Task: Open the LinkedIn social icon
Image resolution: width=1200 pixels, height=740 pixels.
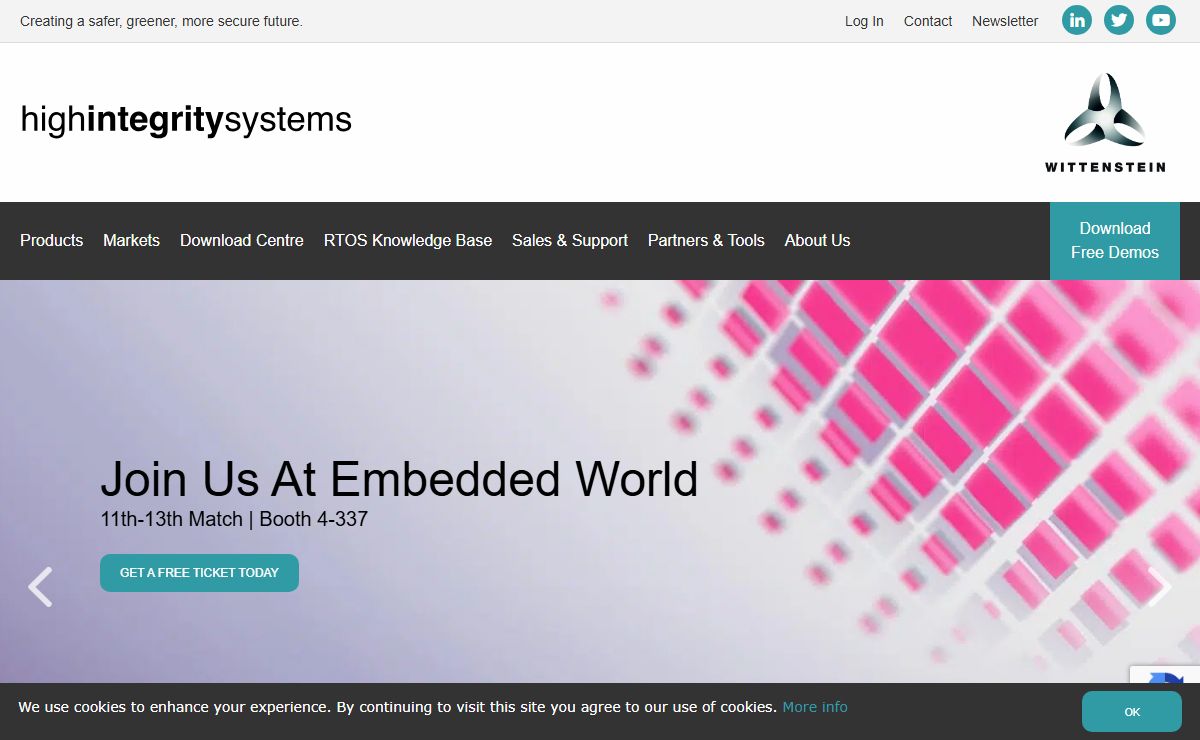Action: pyautogui.click(x=1077, y=20)
